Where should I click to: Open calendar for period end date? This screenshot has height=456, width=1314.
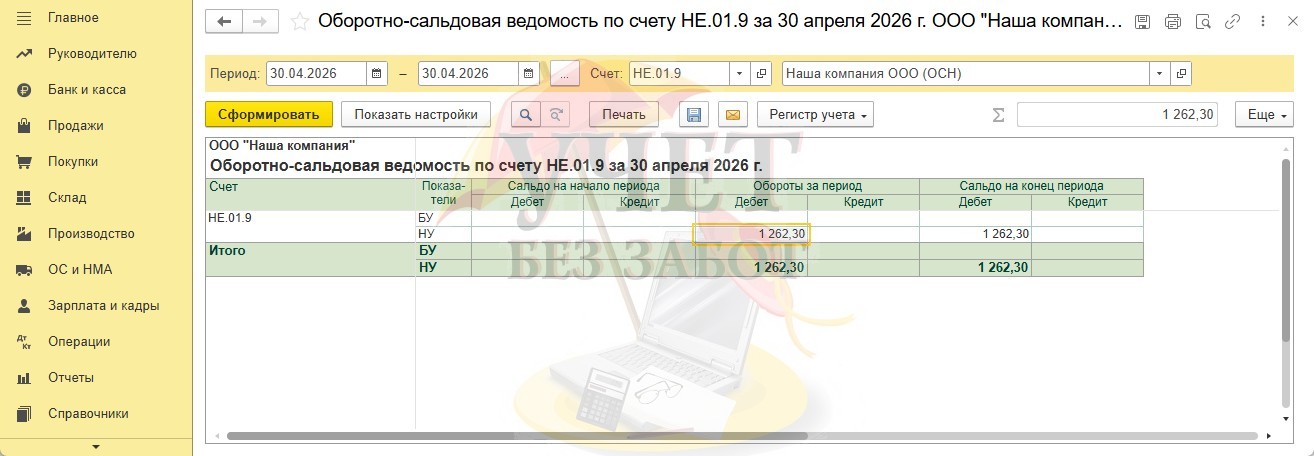click(x=528, y=74)
